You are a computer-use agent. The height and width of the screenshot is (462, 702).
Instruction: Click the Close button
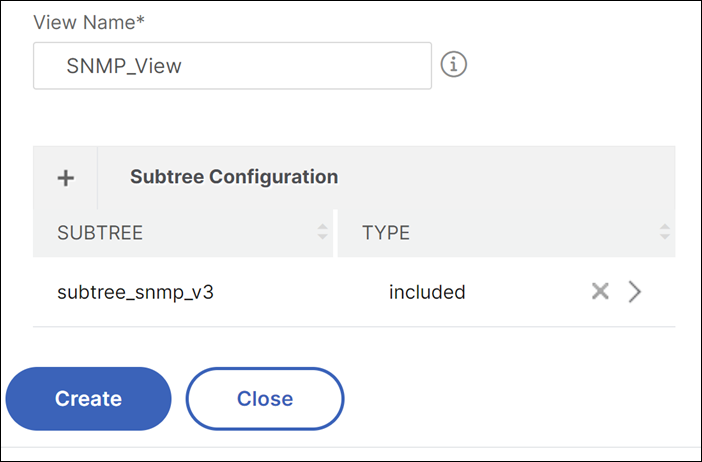(265, 398)
